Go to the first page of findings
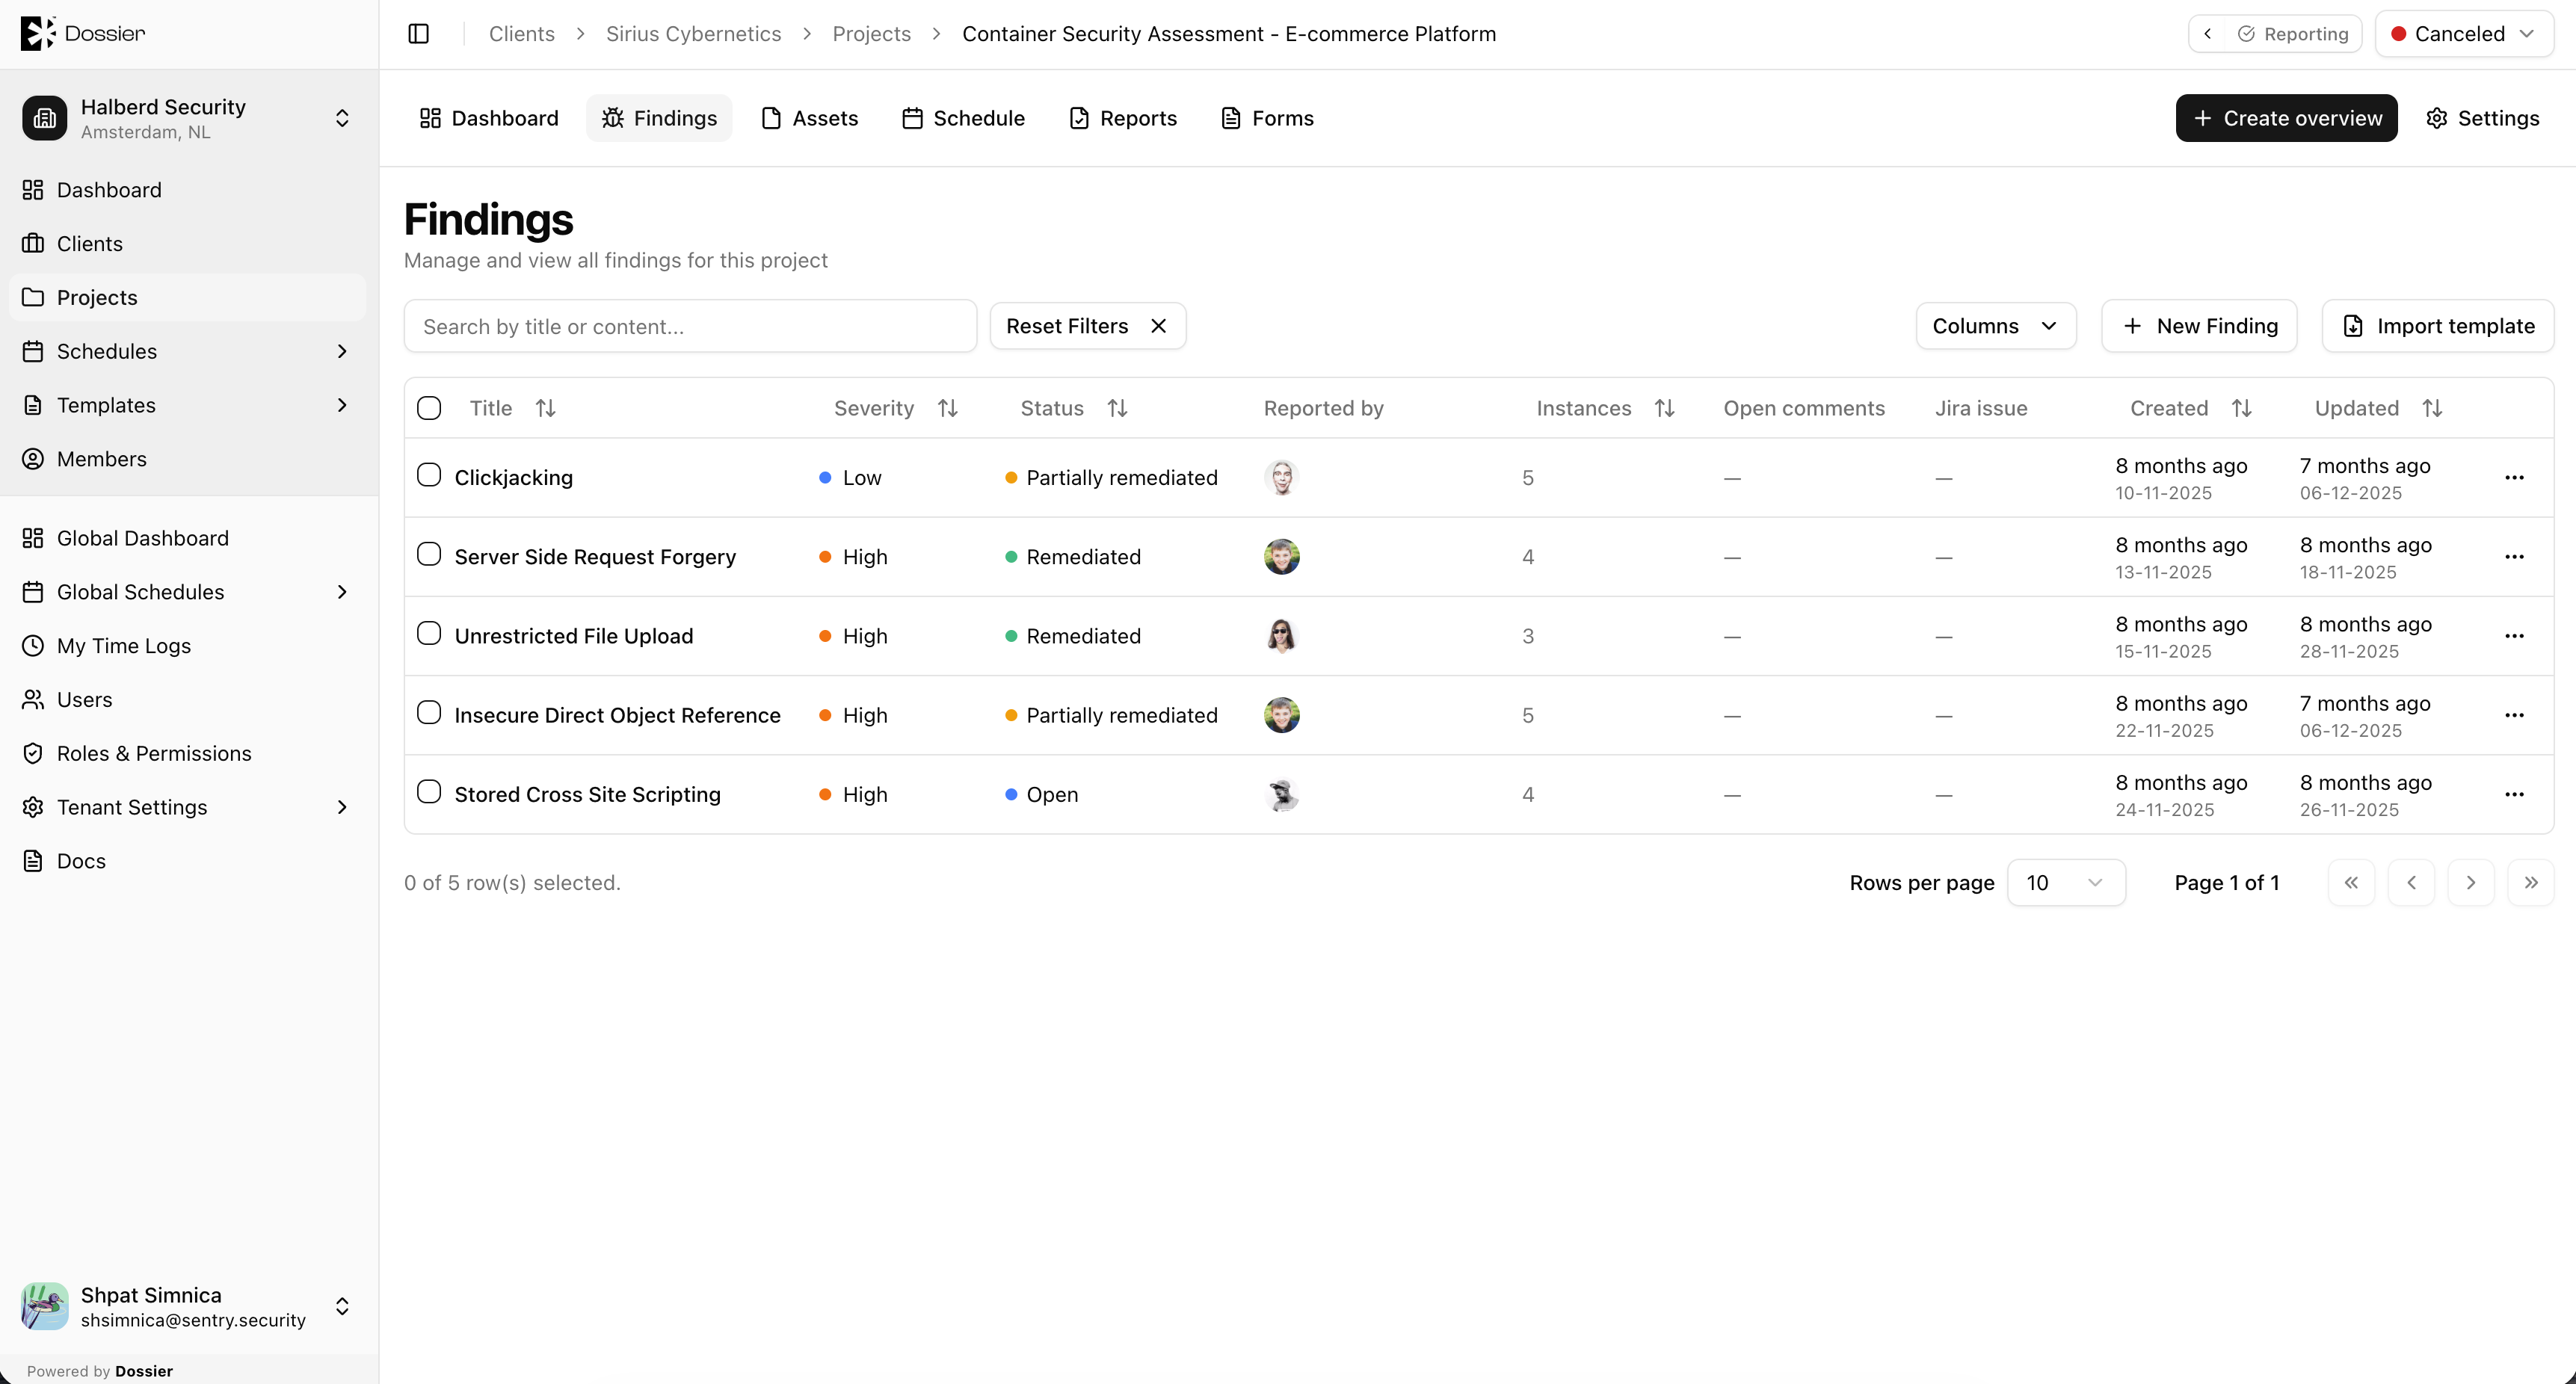The height and width of the screenshot is (1384, 2576). click(2351, 883)
